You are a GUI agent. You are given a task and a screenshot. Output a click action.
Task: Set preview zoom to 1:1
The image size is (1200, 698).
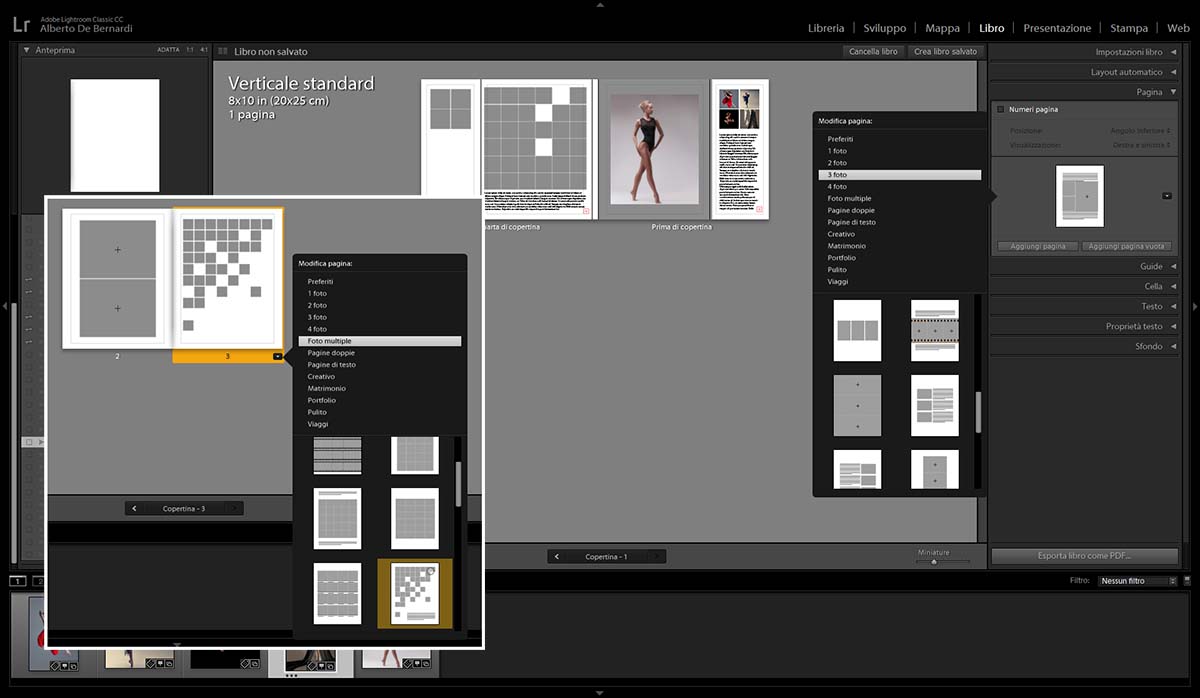point(190,50)
